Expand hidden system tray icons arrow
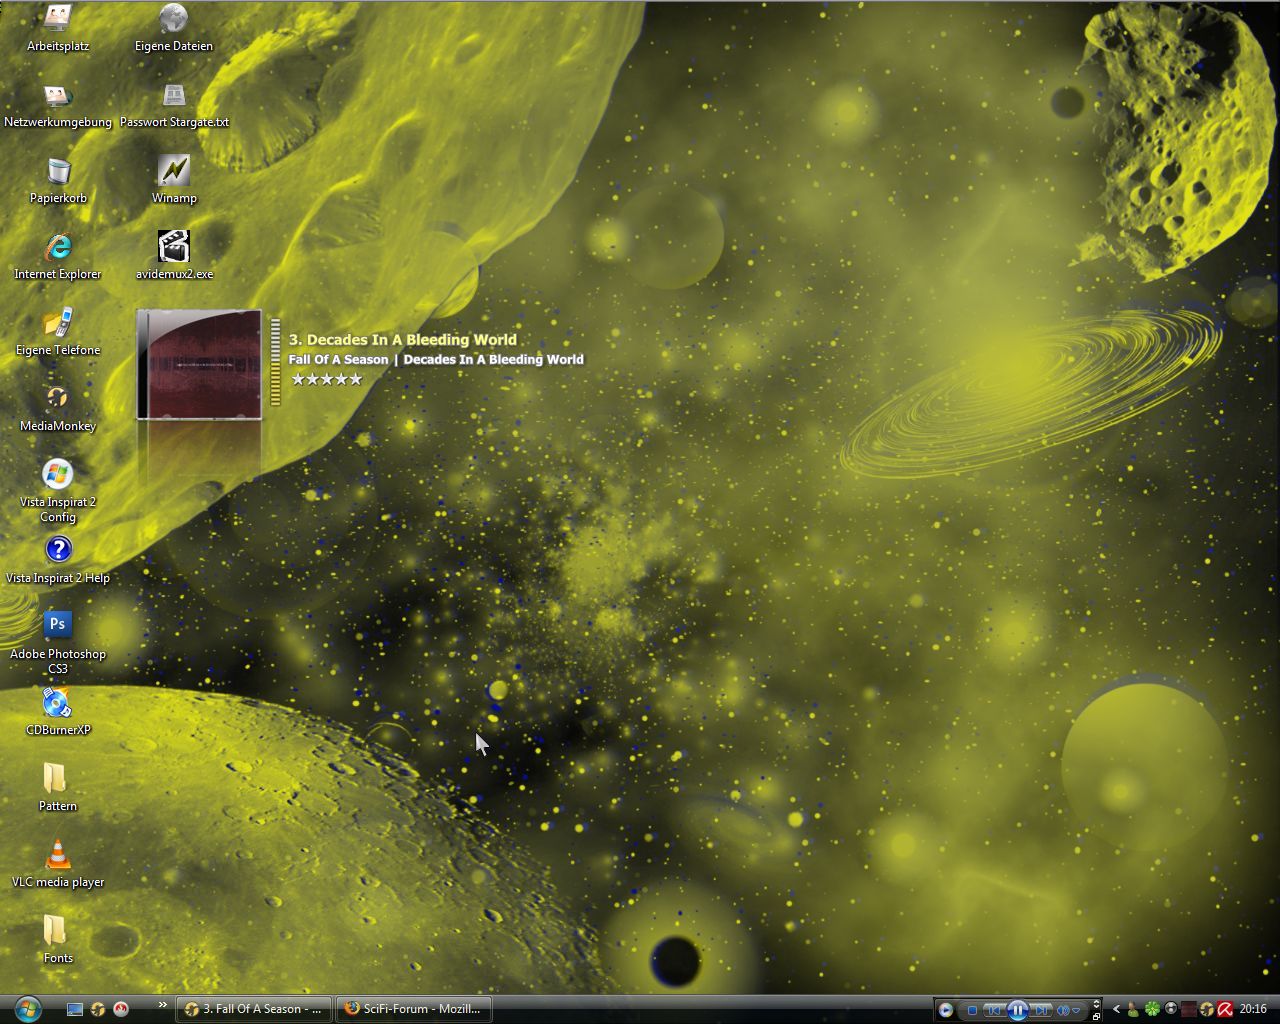Image resolution: width=1280 pixels, height=1024 pixels. click(x=1116, y=1009)
